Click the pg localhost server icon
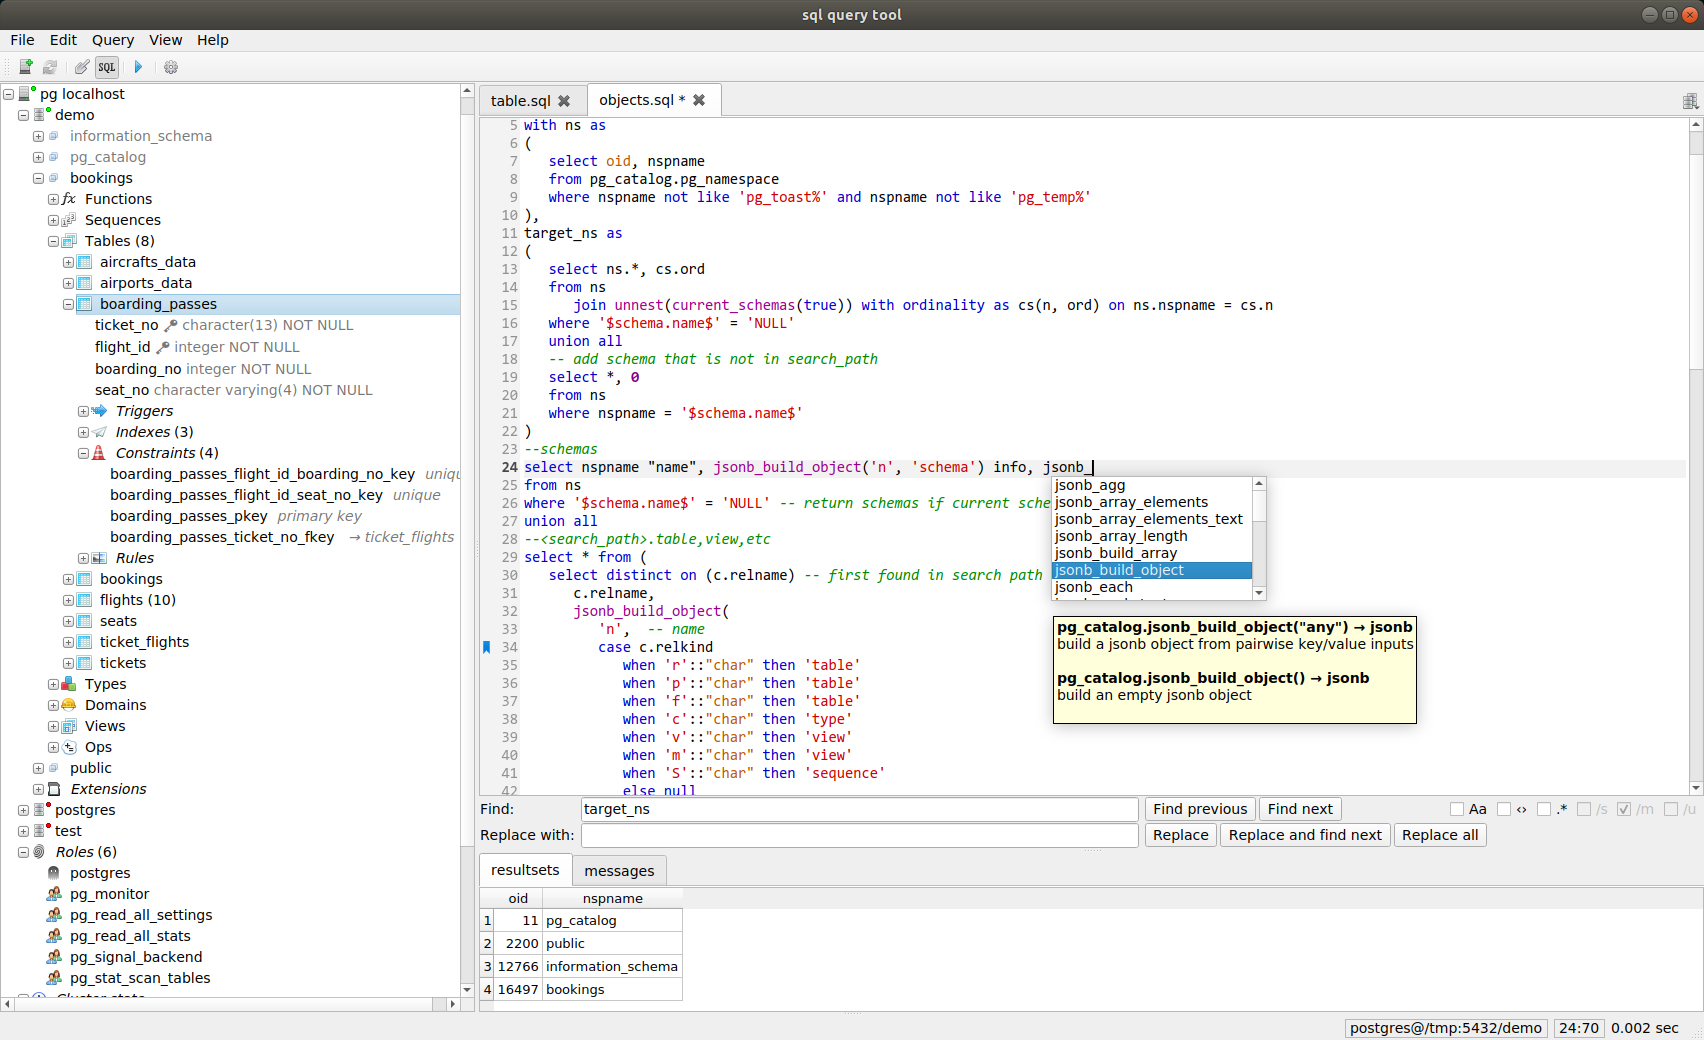The image size is (1704, 1040). point(27,93)
